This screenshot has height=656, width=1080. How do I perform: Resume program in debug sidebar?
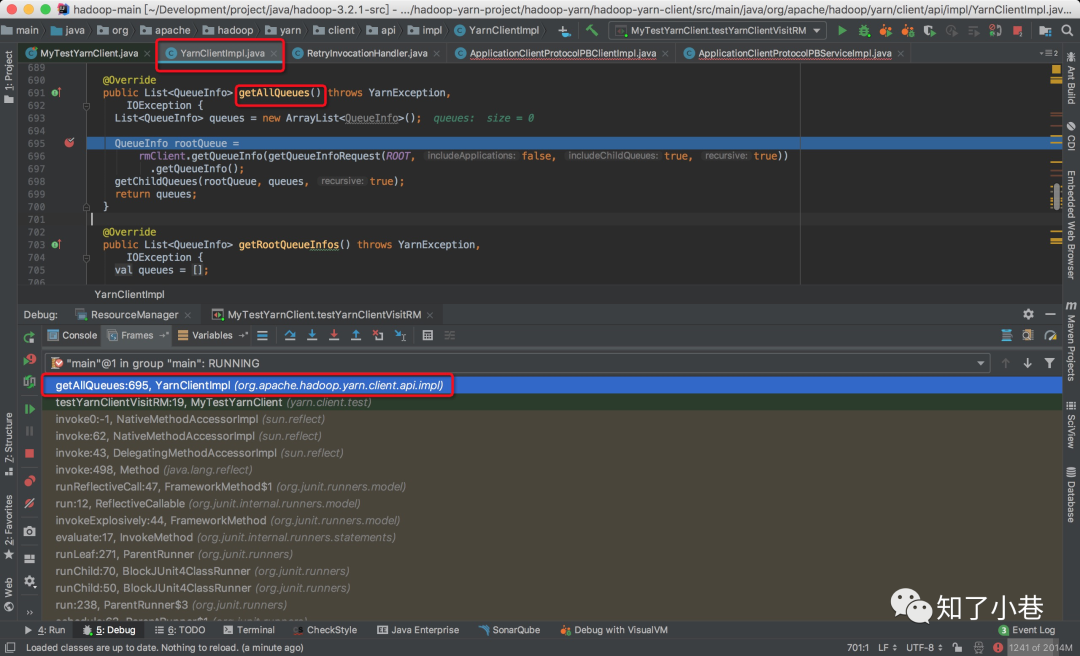point(29,409)
